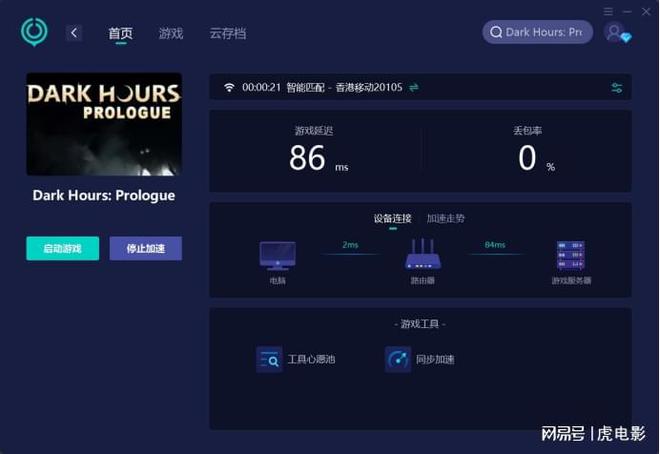
Task: Open the 云存档 tab
Action: [x=228, y=33]
